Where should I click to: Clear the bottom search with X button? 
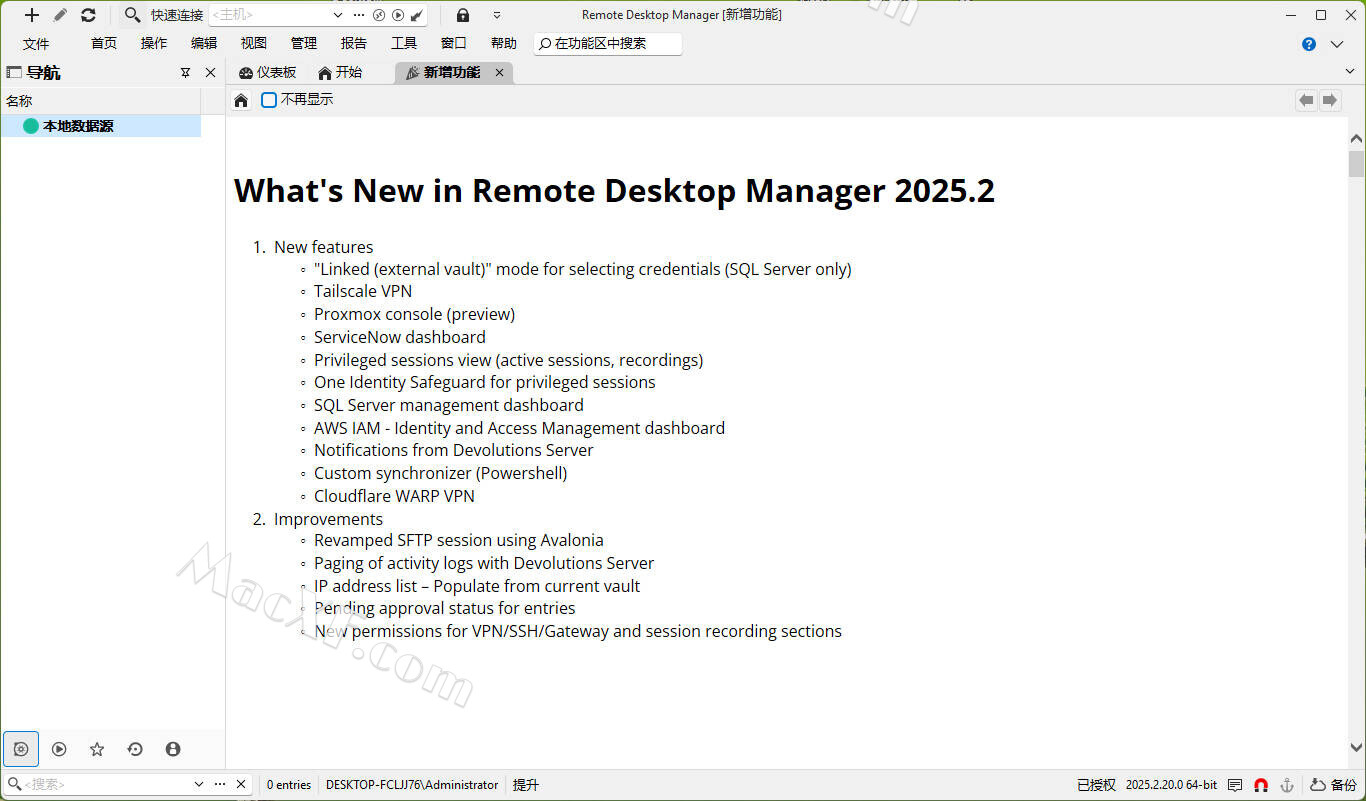(x=241, y=784)
